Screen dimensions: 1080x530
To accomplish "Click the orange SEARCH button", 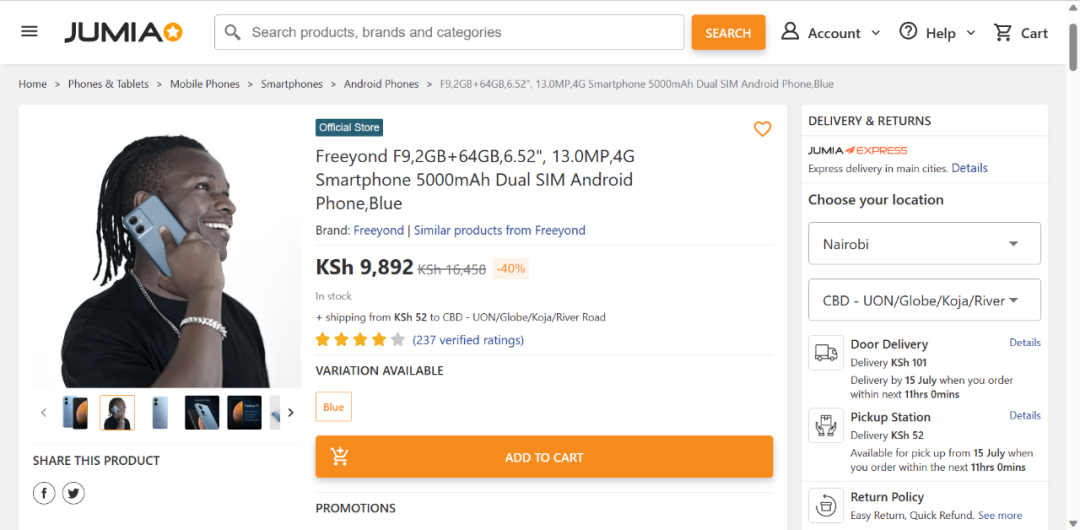I will [x=728, y=33].
